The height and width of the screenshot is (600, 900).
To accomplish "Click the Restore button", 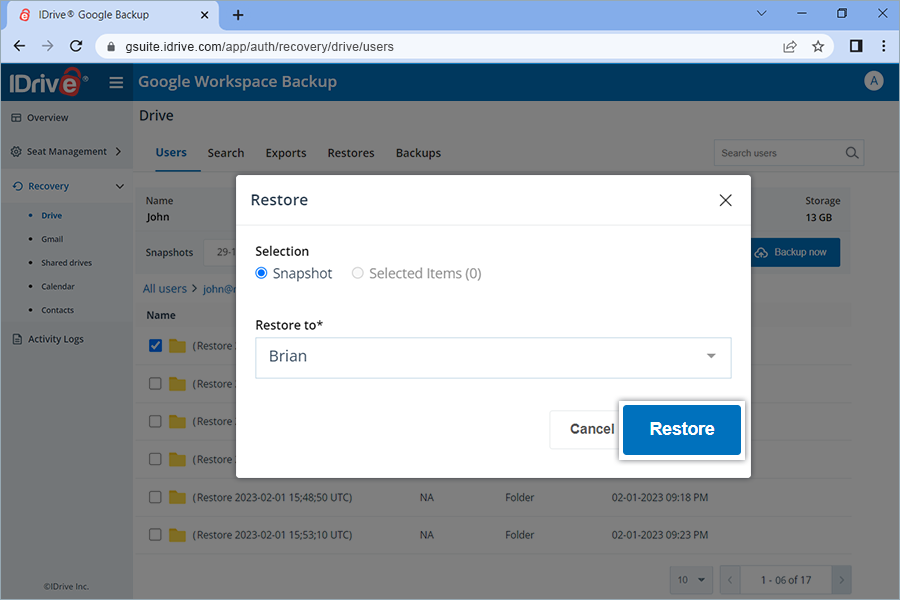I will (681, 428).
